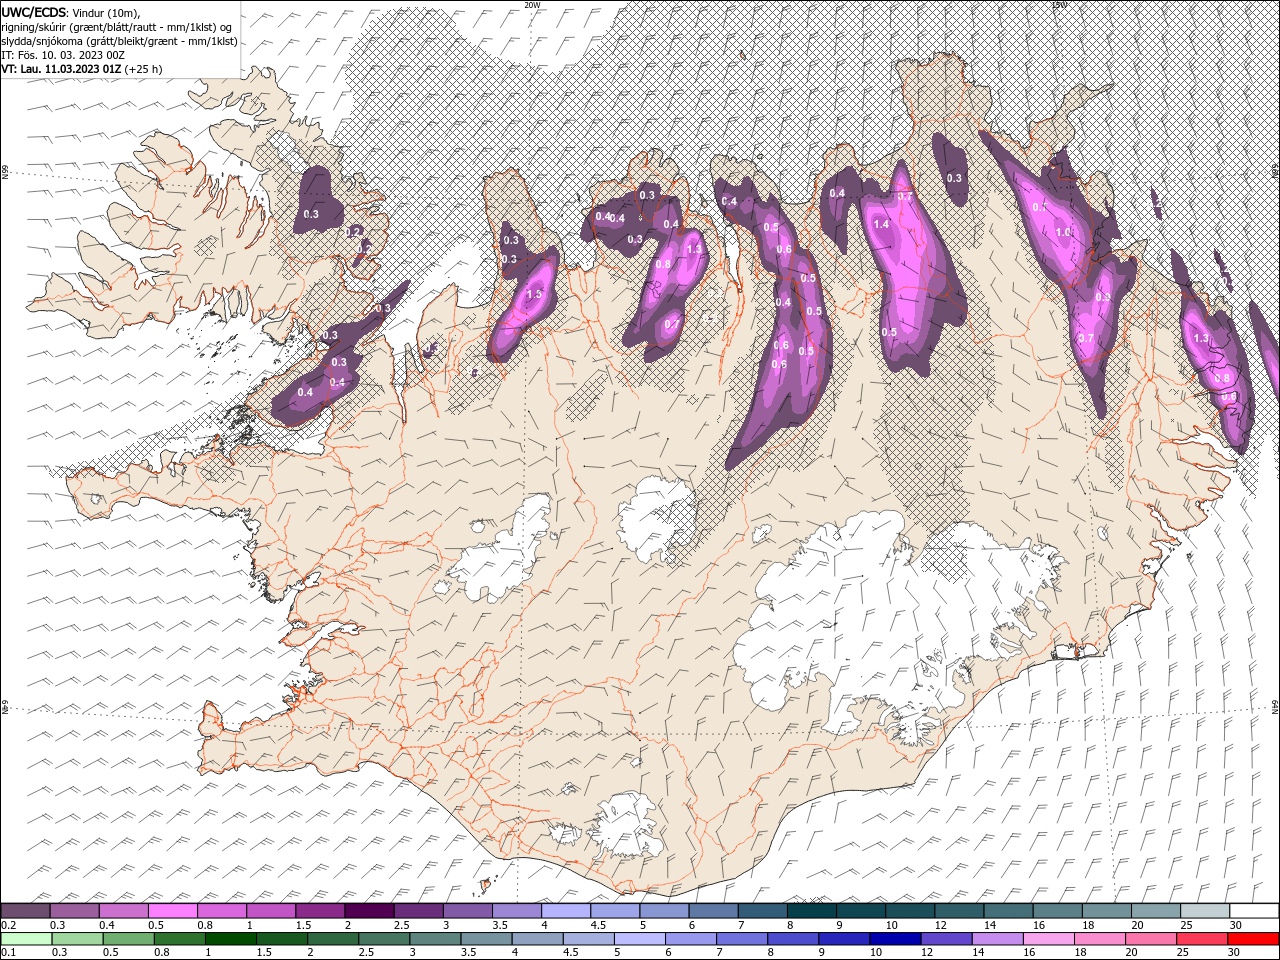
Task: Click the medium green 0.5 rain swatch
Action: [129, 939]
